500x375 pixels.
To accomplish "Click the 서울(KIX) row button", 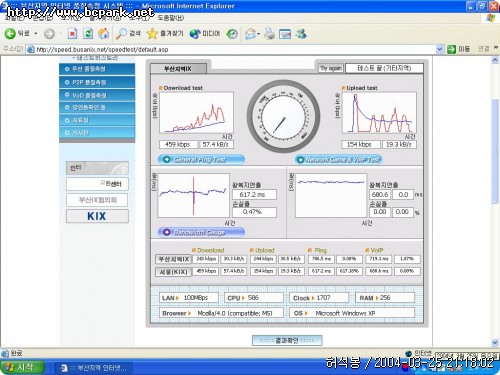I will pos(173,272).
